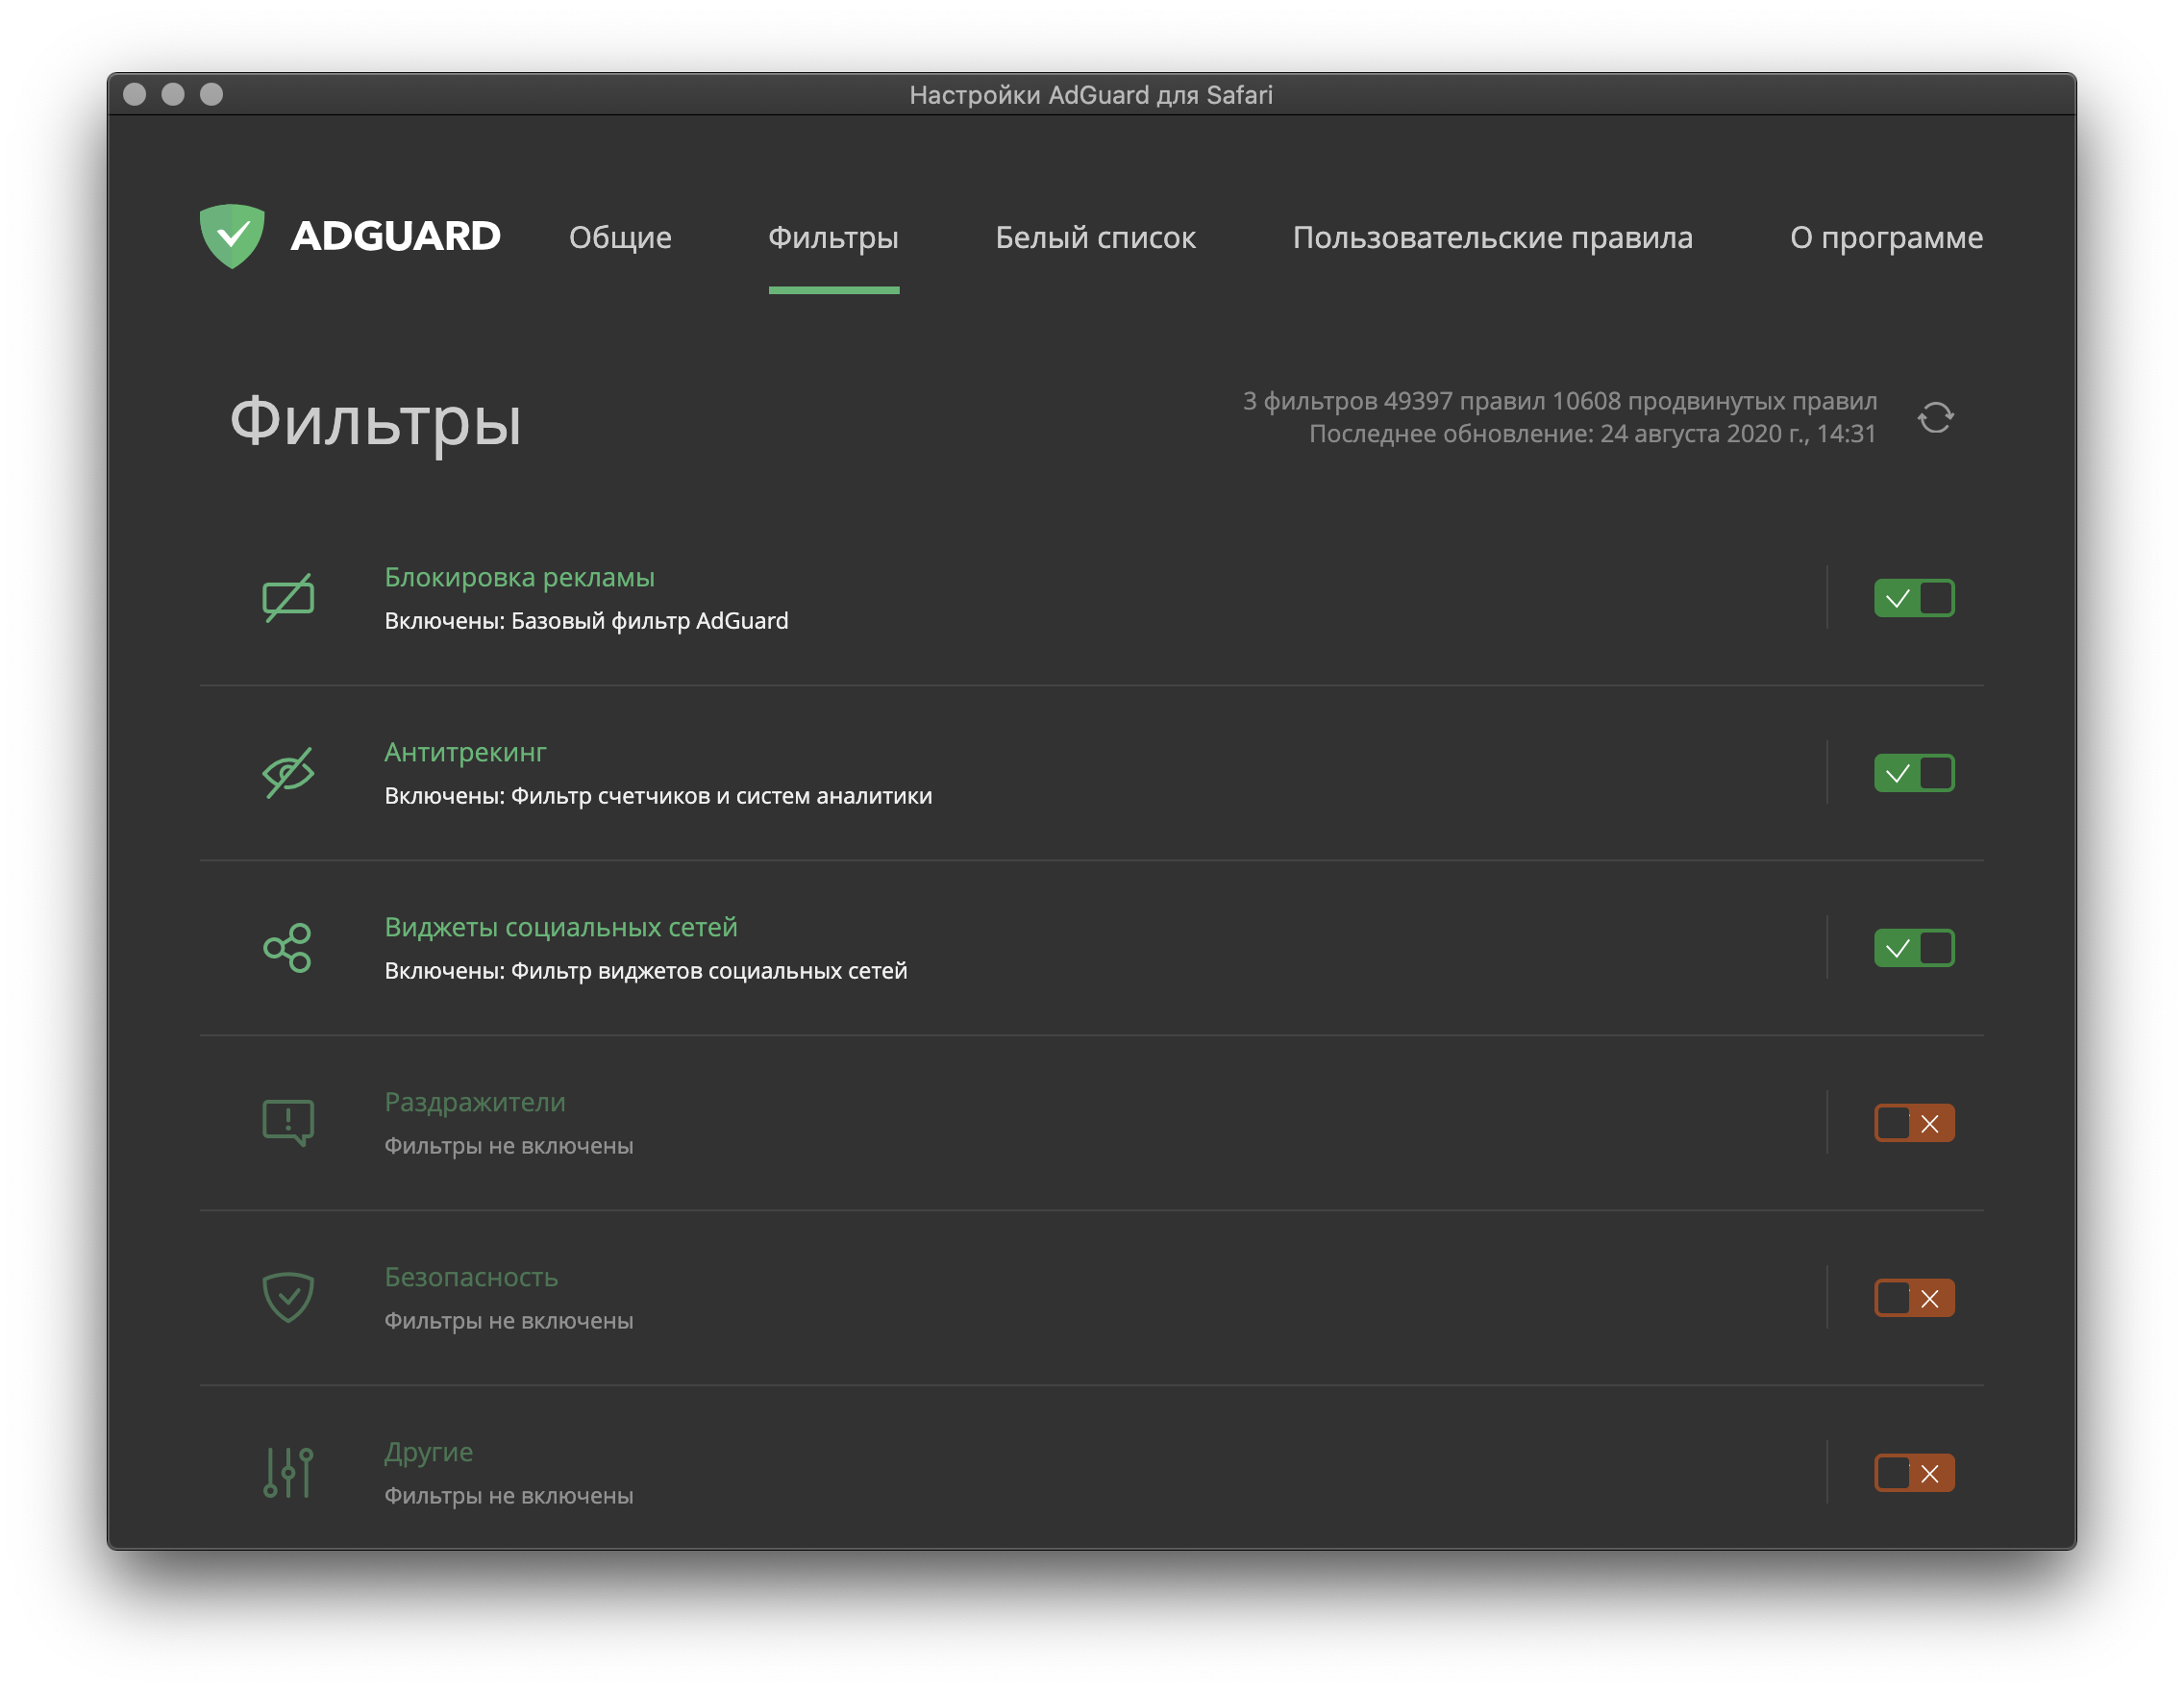Click the window title 'Настройки AdGuard для Safari'
The height and width of the screenshot is (1692, 2184).
1091,95
